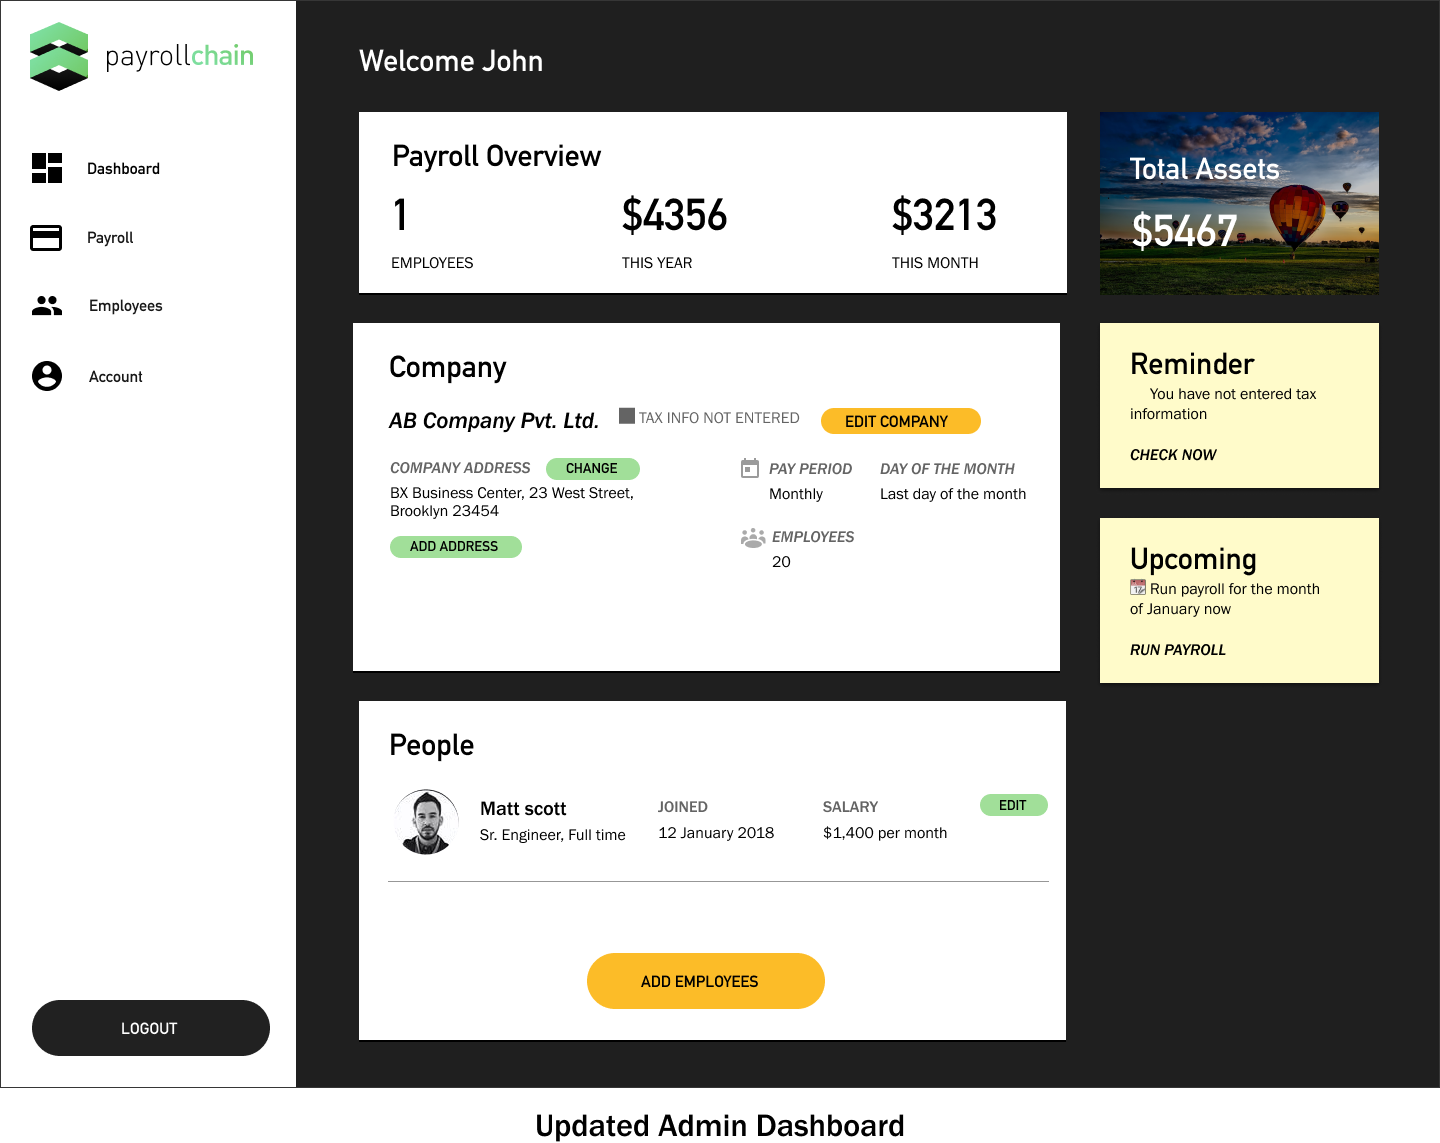Image resolution: width=1440 pixels, height=1143 pixels.
Task: Click the Run Payroll link
Action: pyautogui.click(x=1177, y=650)
